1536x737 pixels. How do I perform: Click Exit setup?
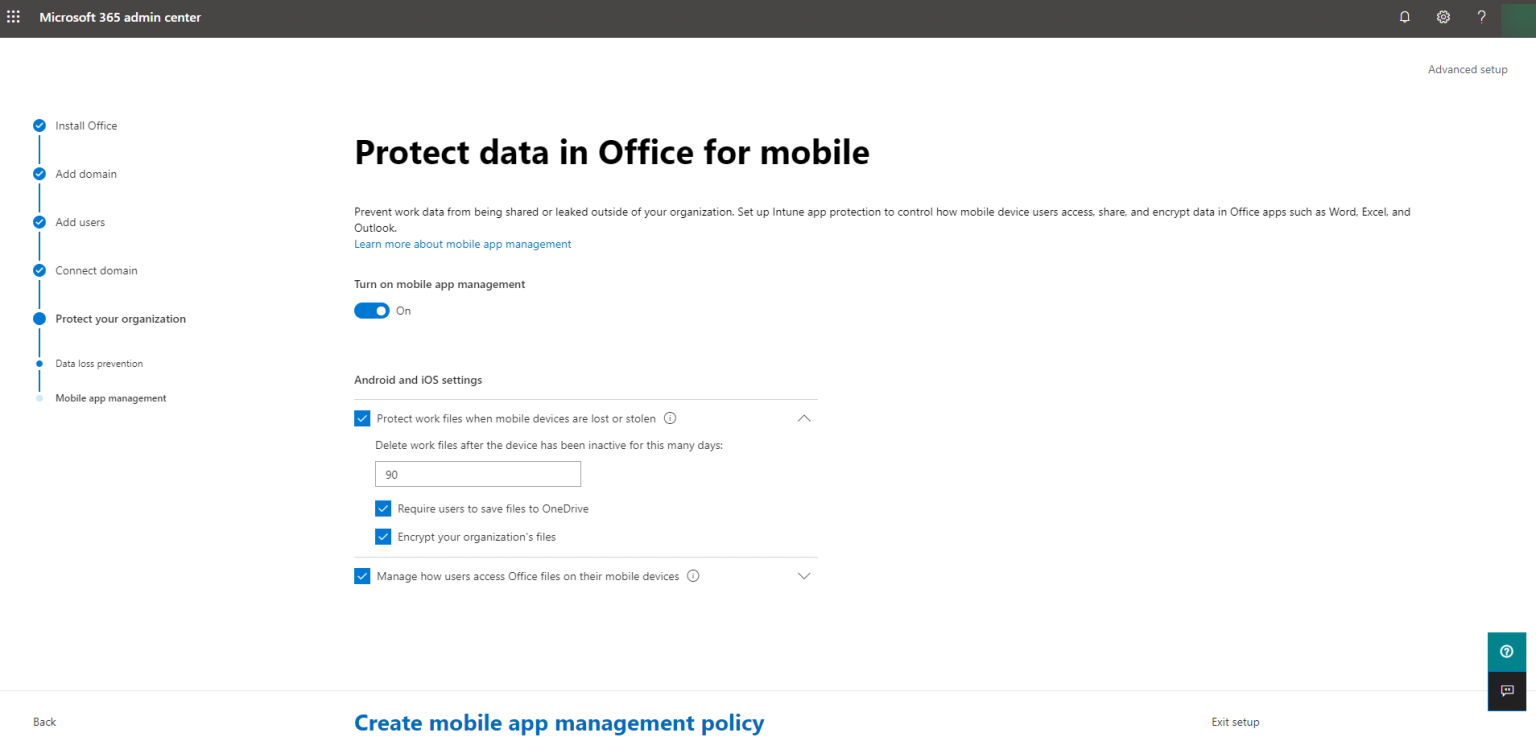click(x=1235, y=722)
